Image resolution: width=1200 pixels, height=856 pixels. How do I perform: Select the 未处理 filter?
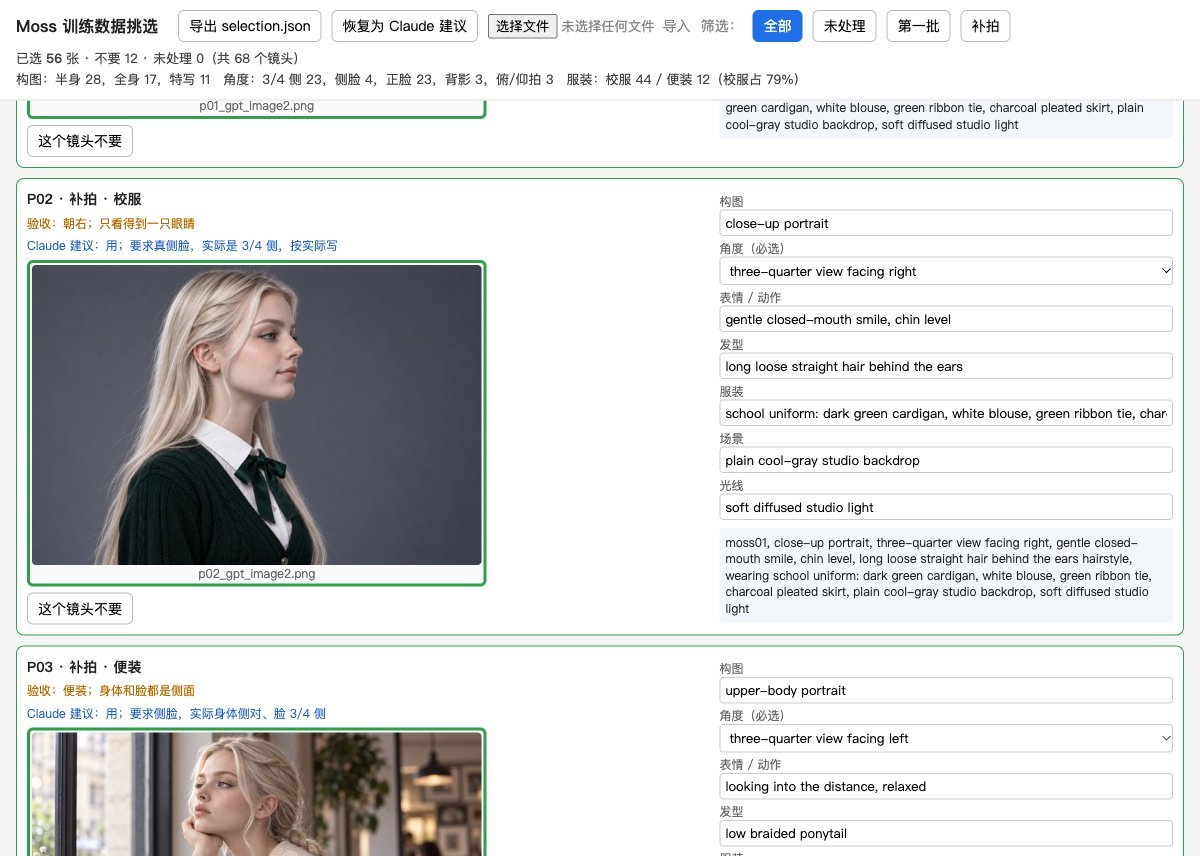coord(845,26)
